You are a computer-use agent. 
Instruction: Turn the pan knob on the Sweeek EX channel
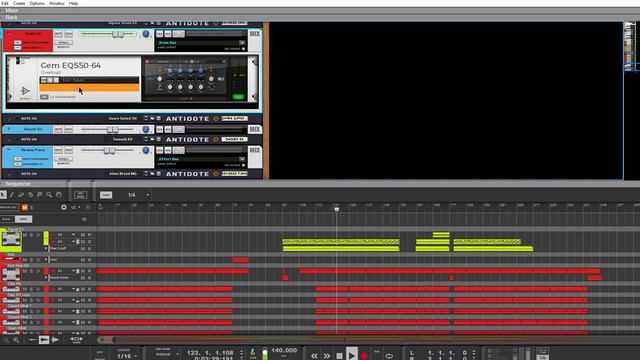pyautogui.click(x=146, y=129)
